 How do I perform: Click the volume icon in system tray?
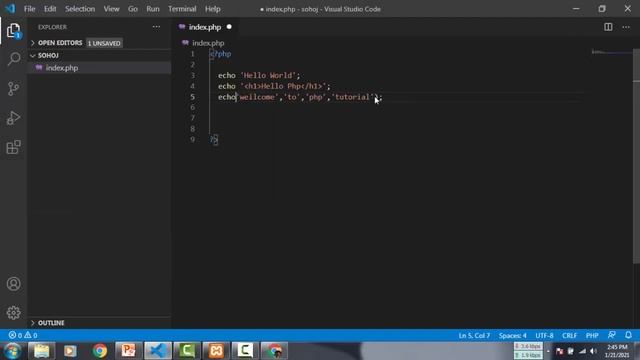(594, 351)
